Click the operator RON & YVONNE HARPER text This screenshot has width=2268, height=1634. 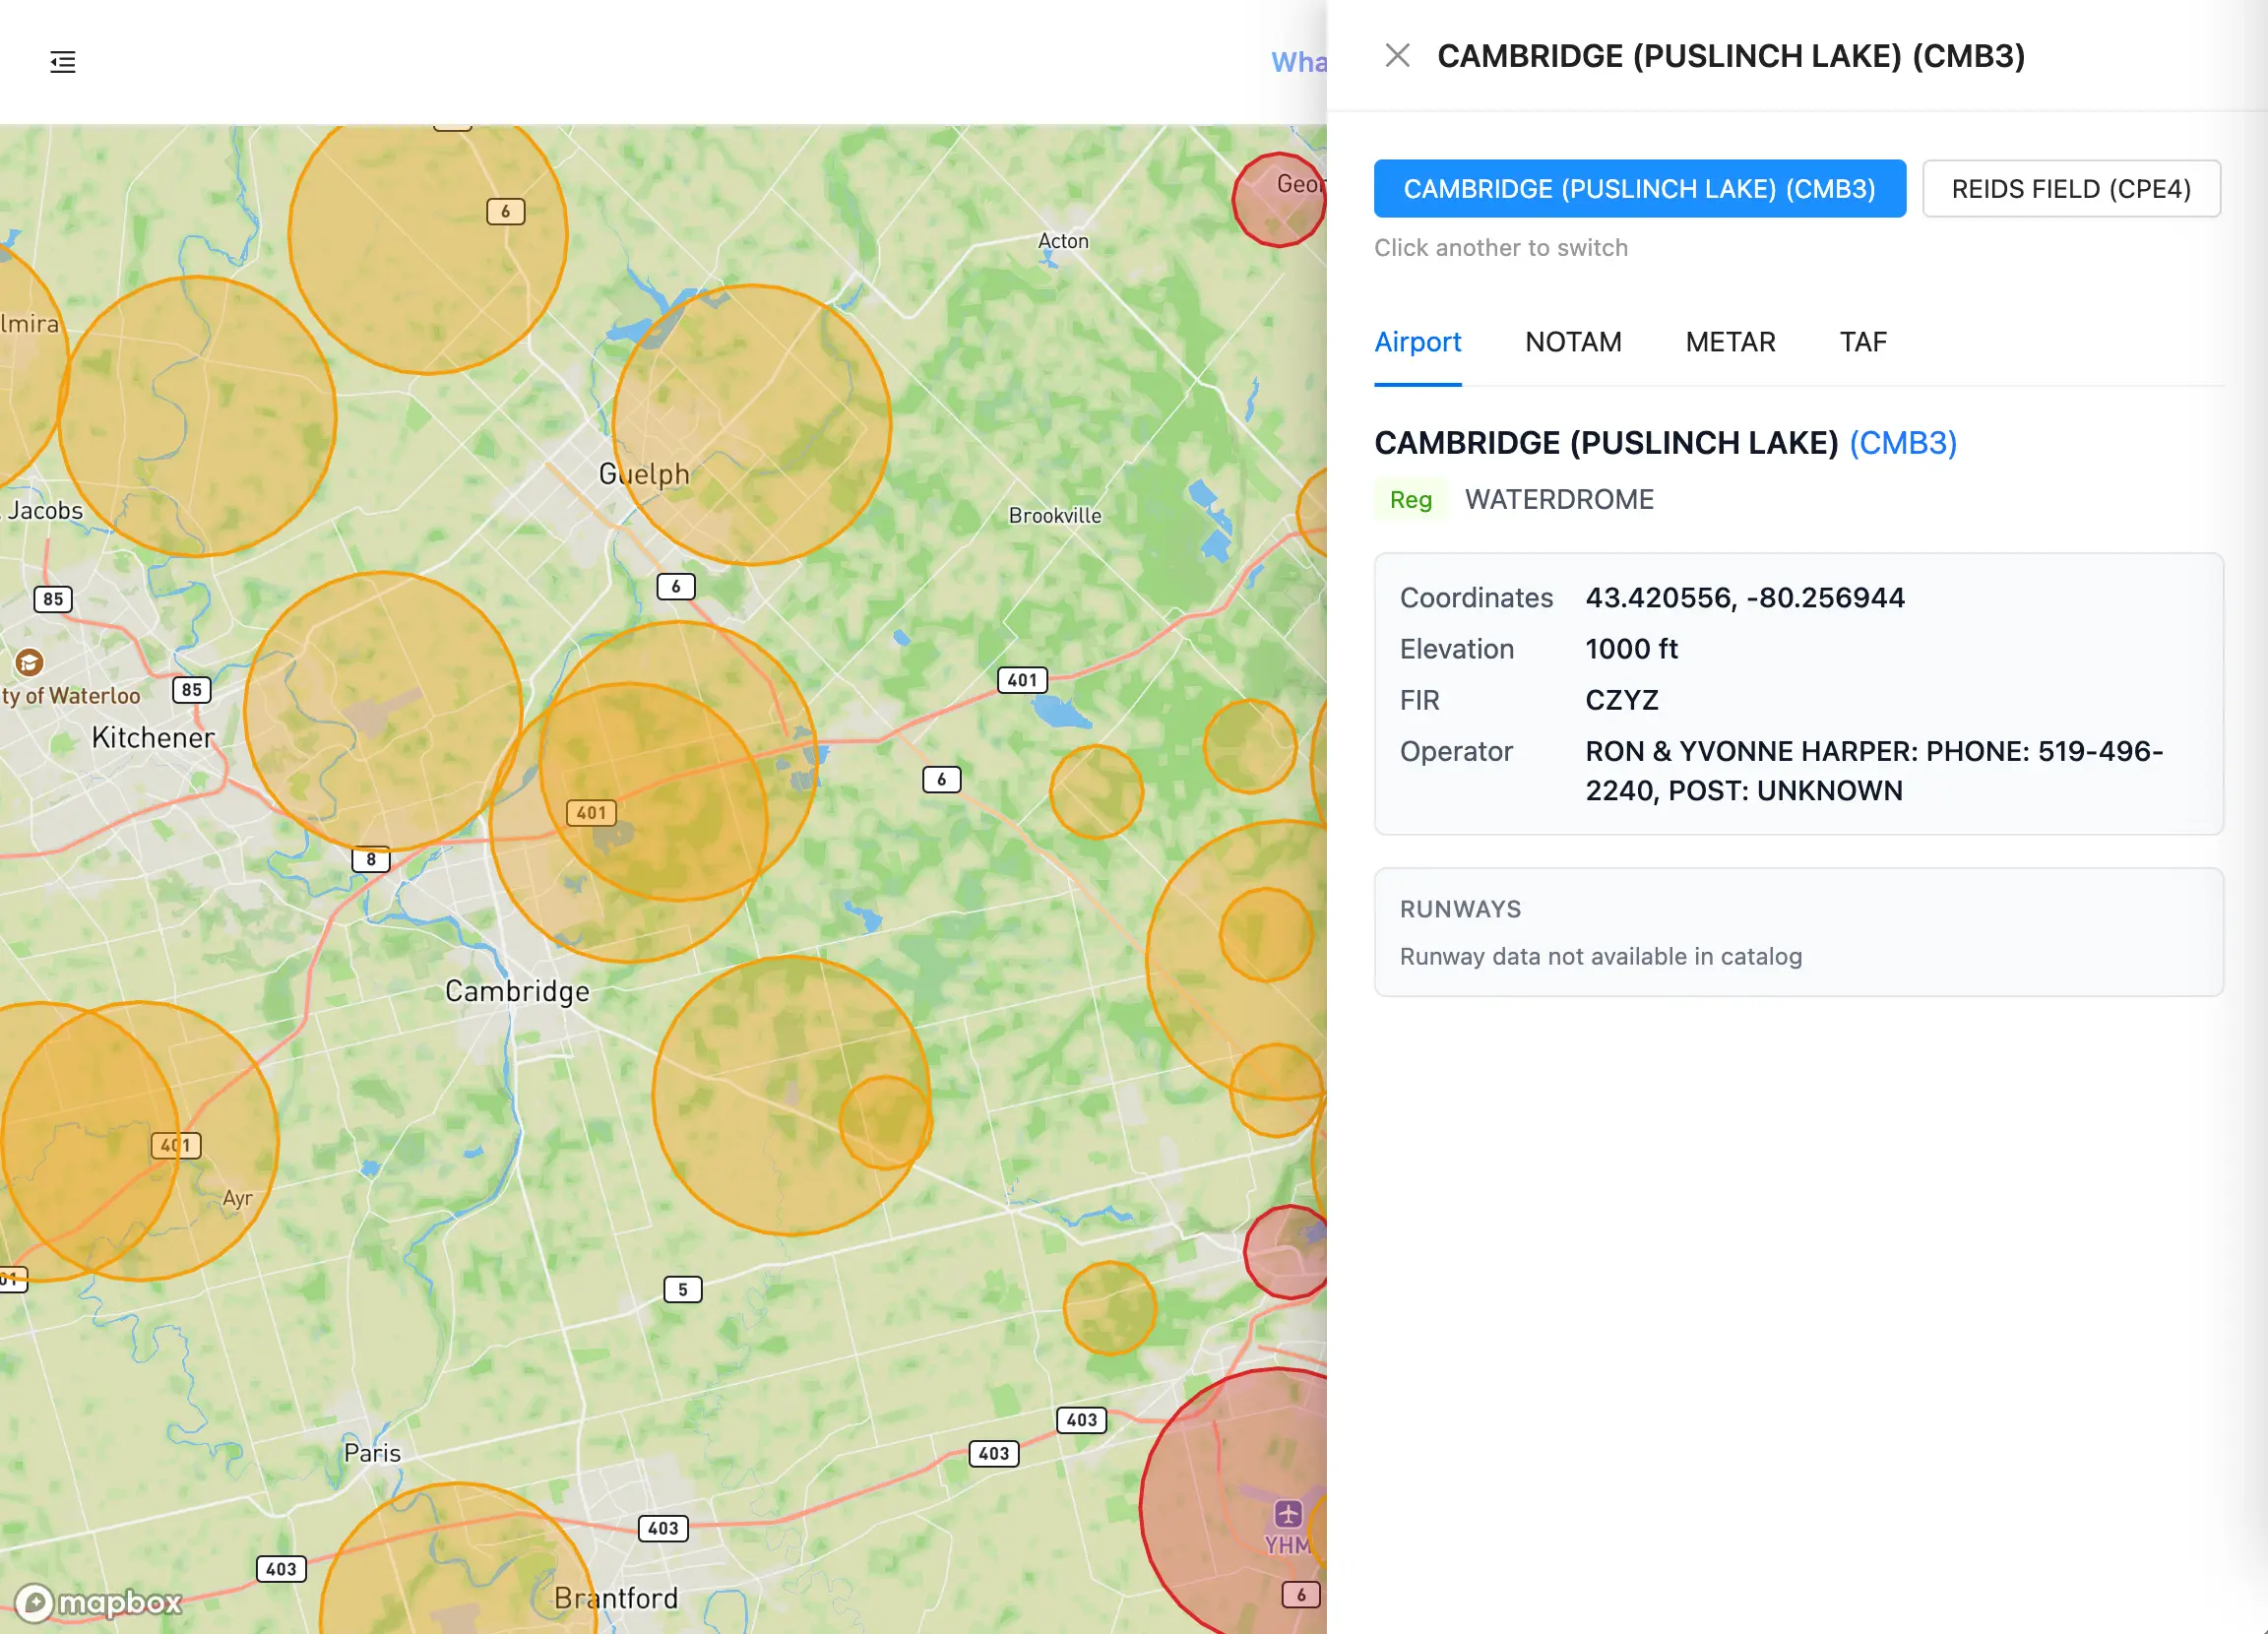[x=1874, y=771]
